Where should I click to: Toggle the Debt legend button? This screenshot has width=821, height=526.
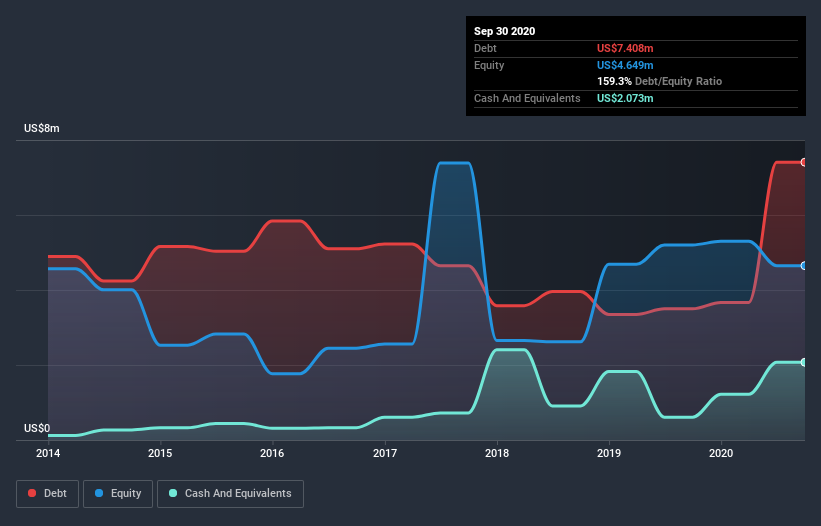point(47,494)
